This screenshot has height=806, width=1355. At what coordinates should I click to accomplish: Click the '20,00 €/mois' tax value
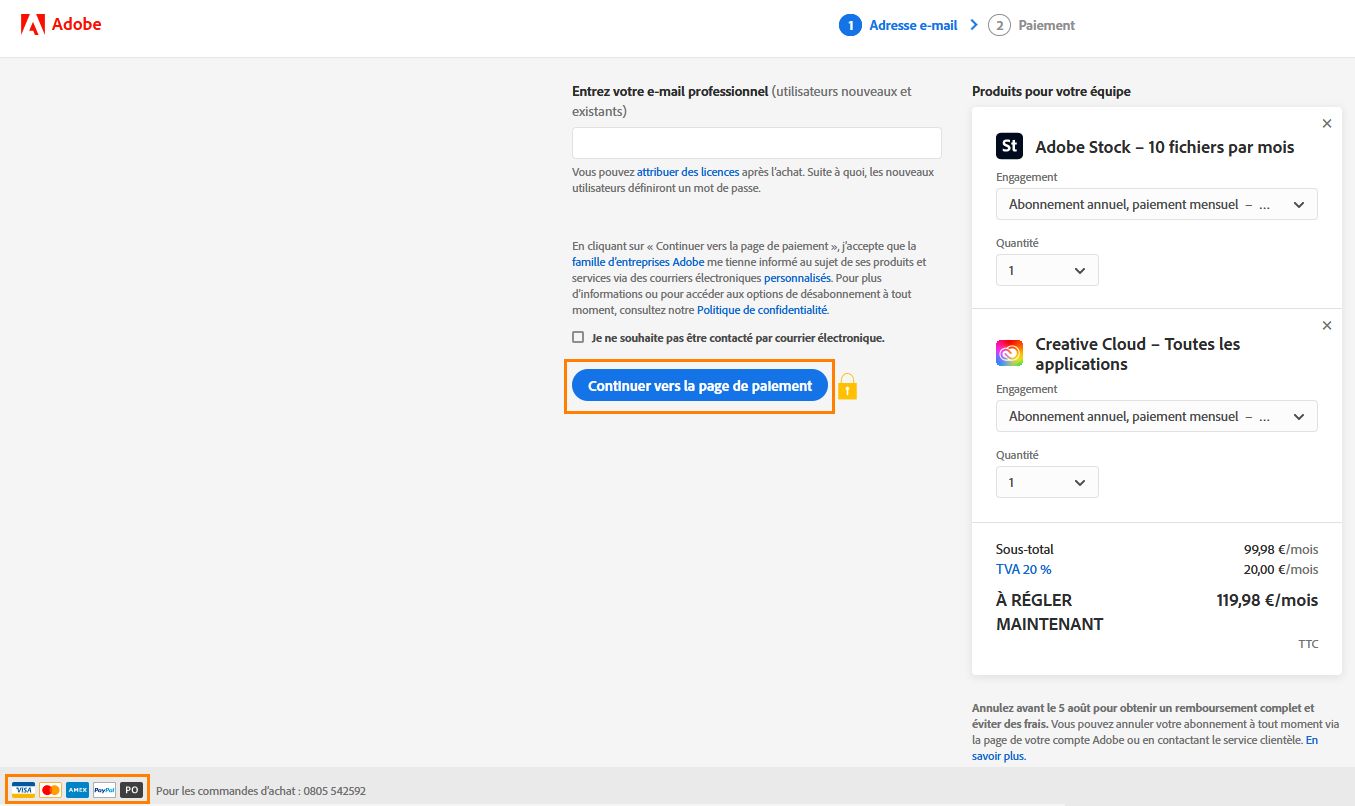[1281, 570]
